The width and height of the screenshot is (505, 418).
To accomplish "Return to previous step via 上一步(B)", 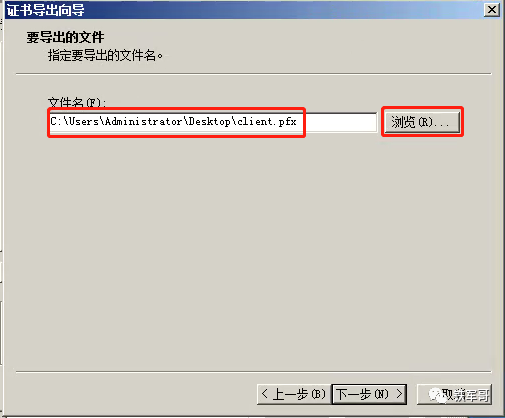I will [294, 394].
